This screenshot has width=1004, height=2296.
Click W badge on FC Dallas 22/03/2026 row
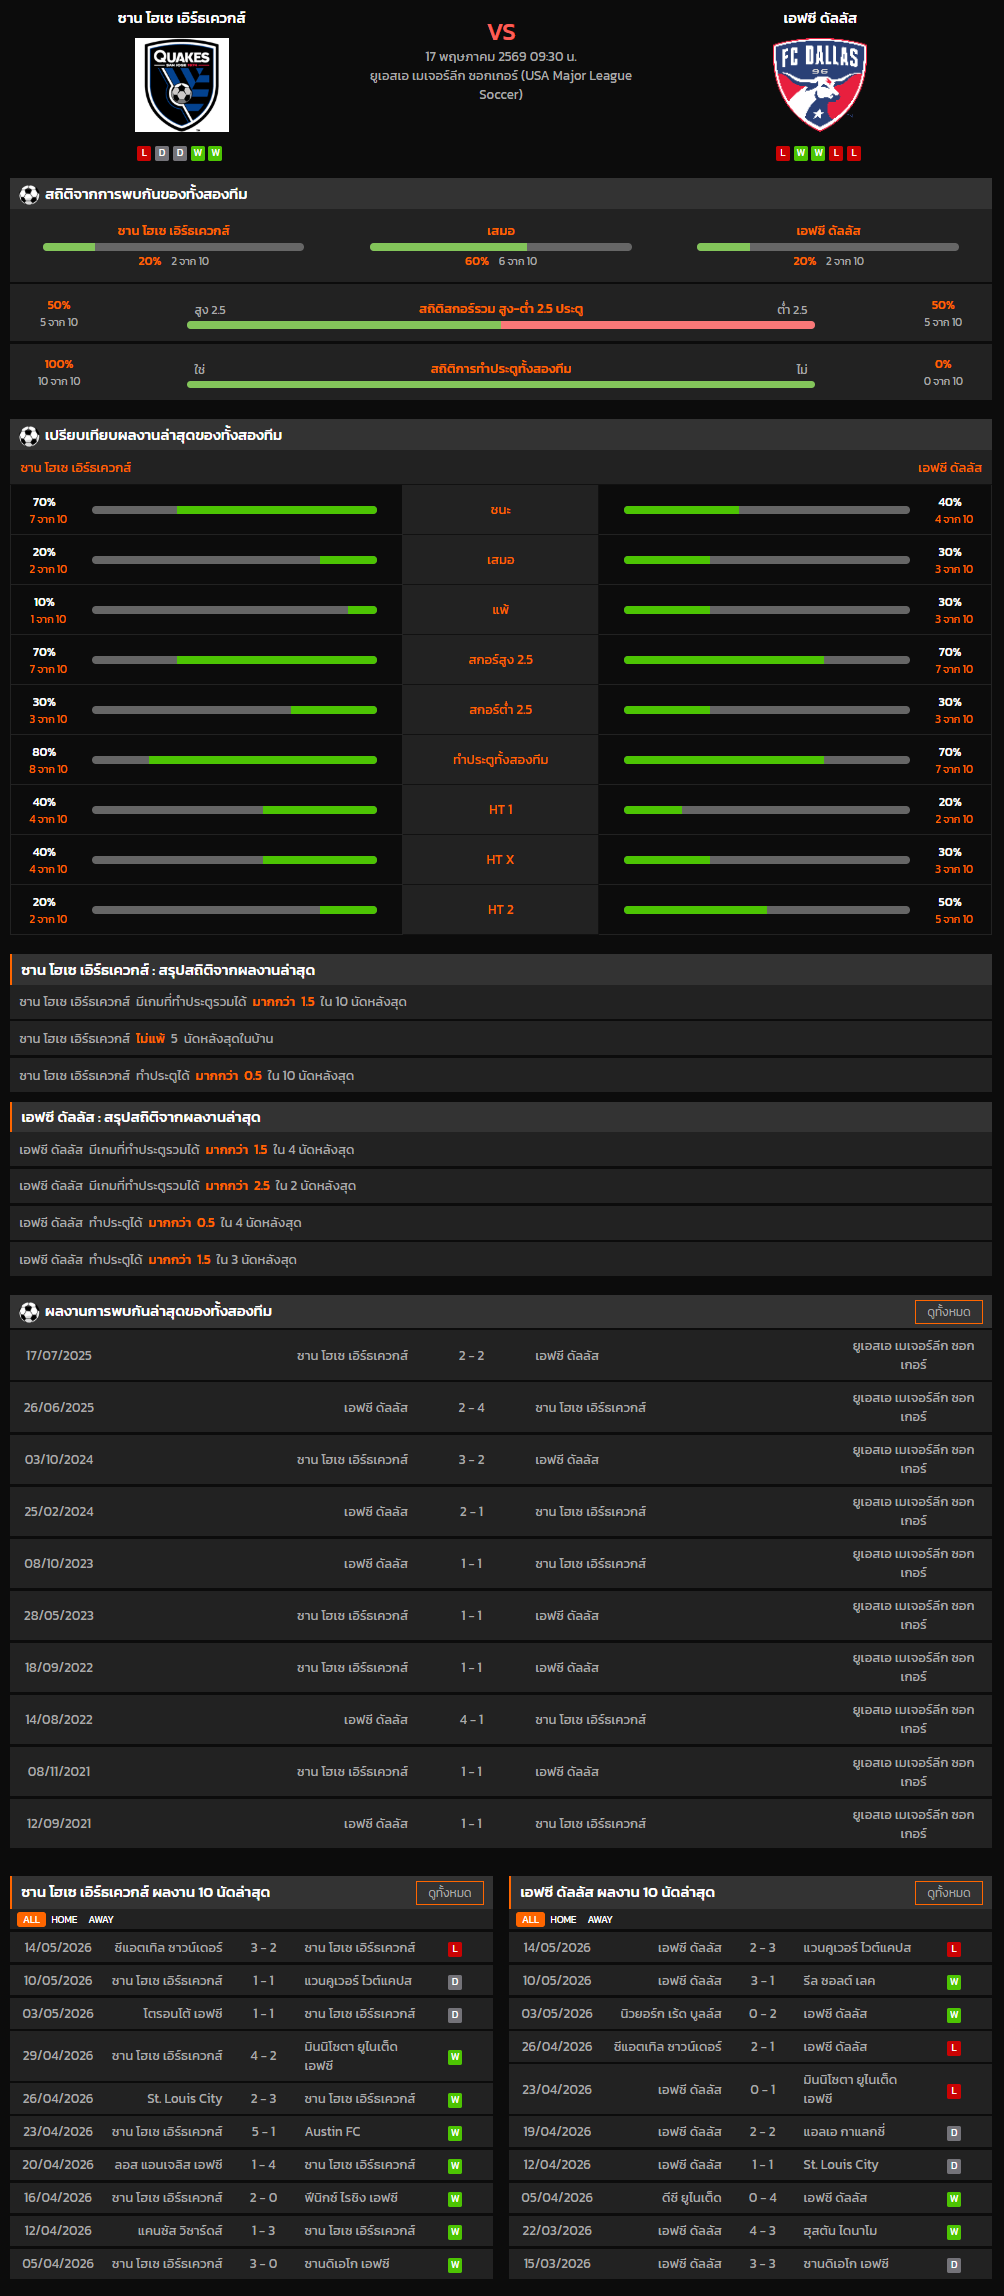click(x=954, y=2232)
